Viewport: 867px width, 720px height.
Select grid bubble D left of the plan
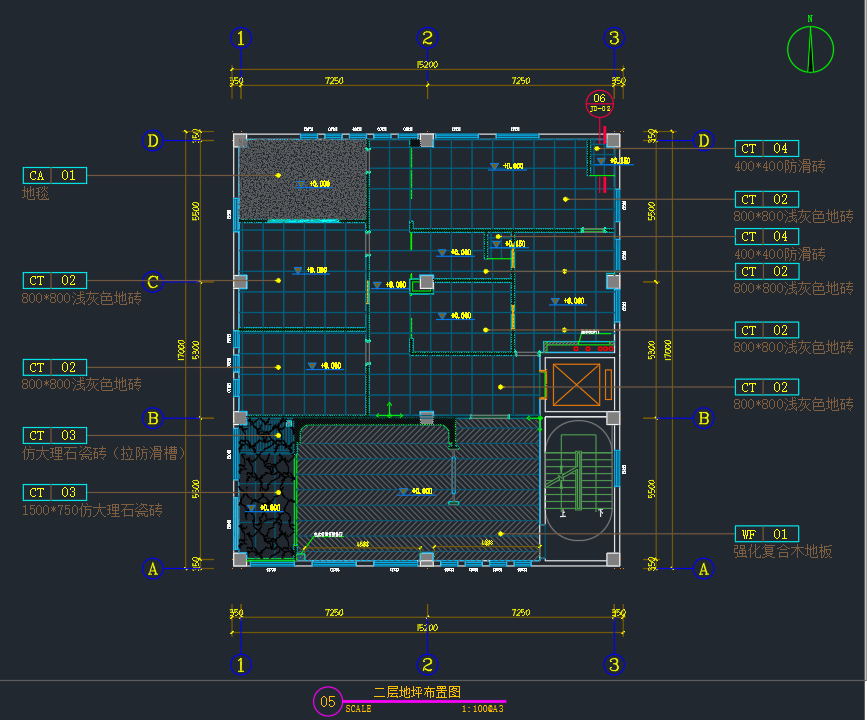(153, 140)
